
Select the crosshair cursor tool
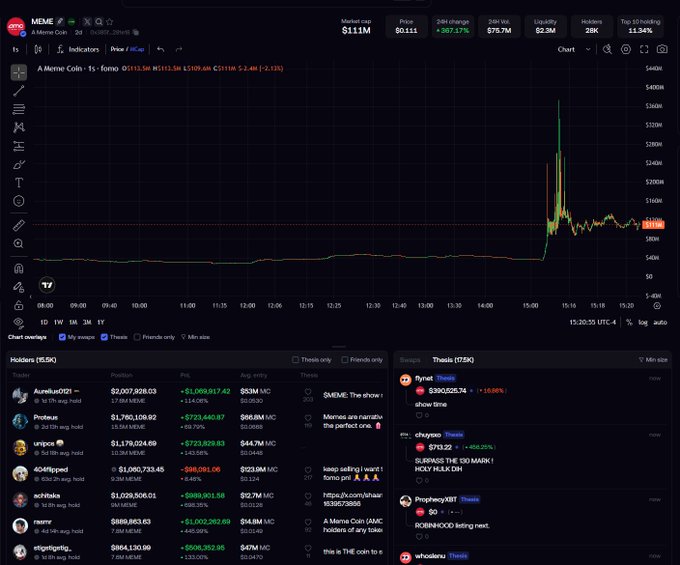(x=19, y=72)
